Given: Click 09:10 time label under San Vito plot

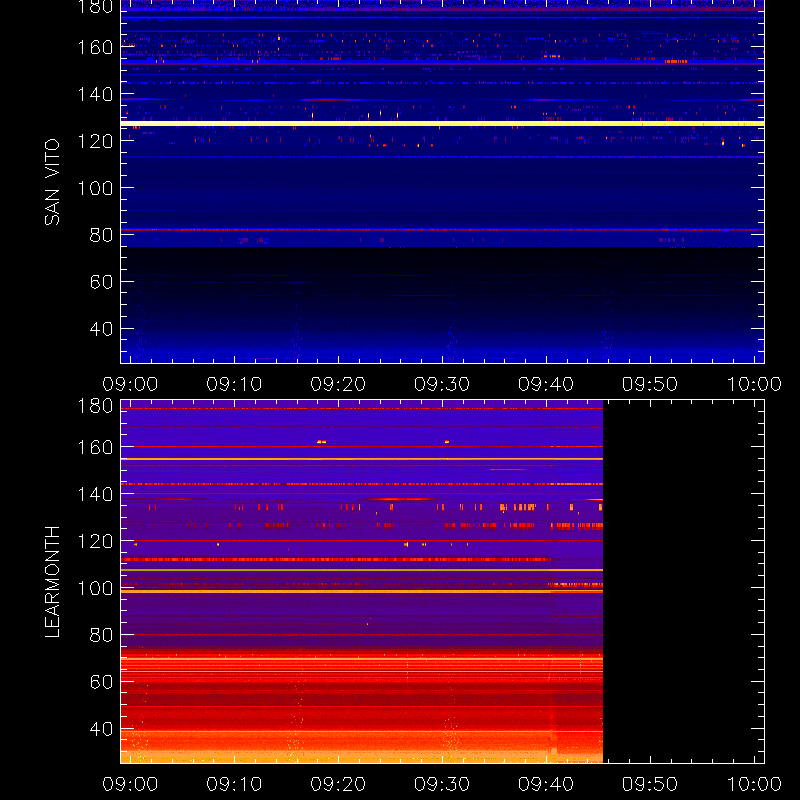Looking at the screenshot, I should click(x=234, y=384).
